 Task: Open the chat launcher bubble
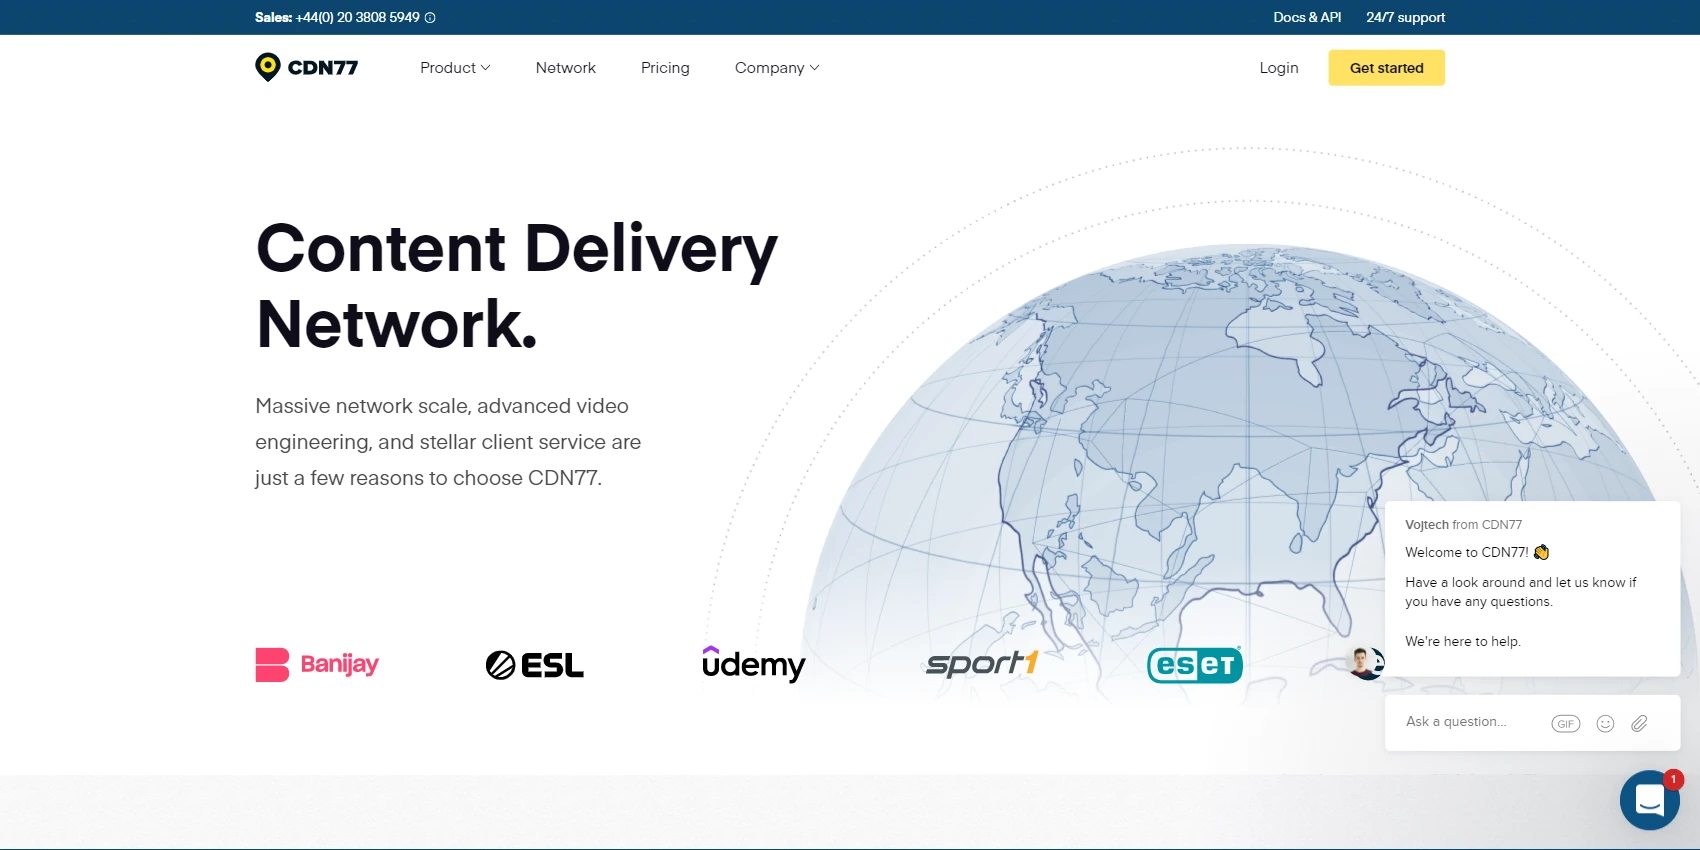tap(1649, 800)
